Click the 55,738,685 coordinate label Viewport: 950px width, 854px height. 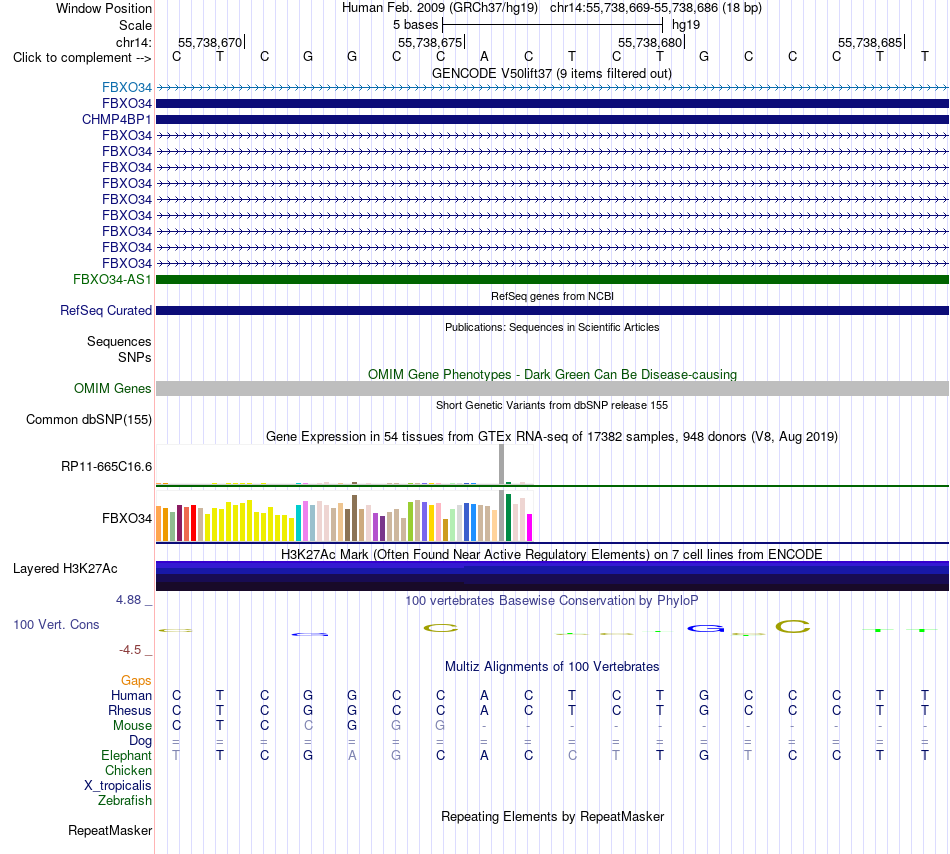pos(869,42)
